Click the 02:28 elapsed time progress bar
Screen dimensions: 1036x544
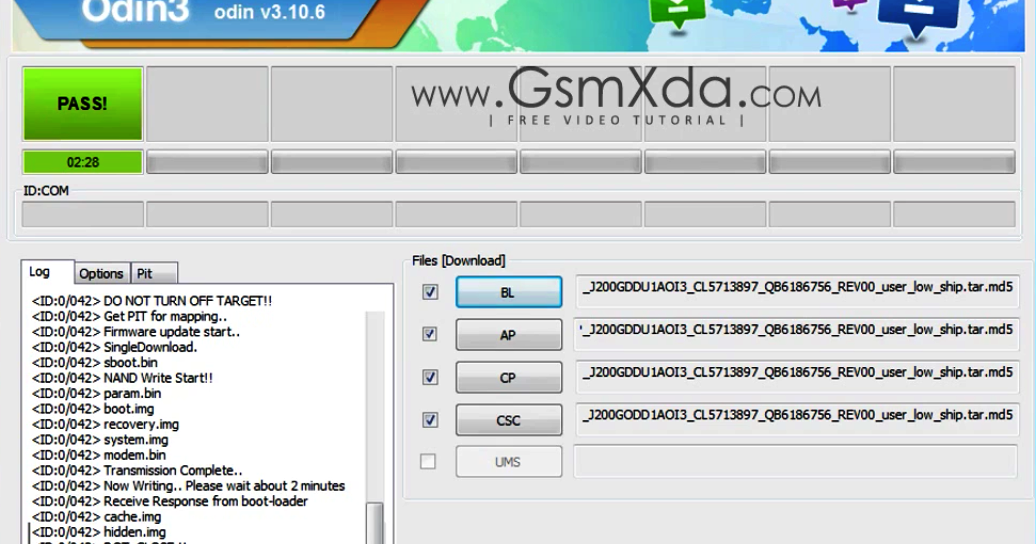coord(83,162)
